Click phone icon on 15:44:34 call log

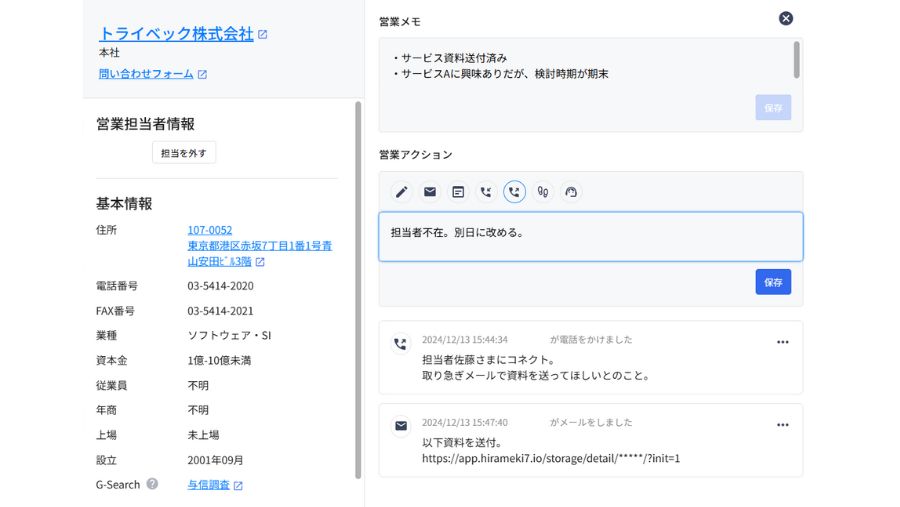pos(401,343)
